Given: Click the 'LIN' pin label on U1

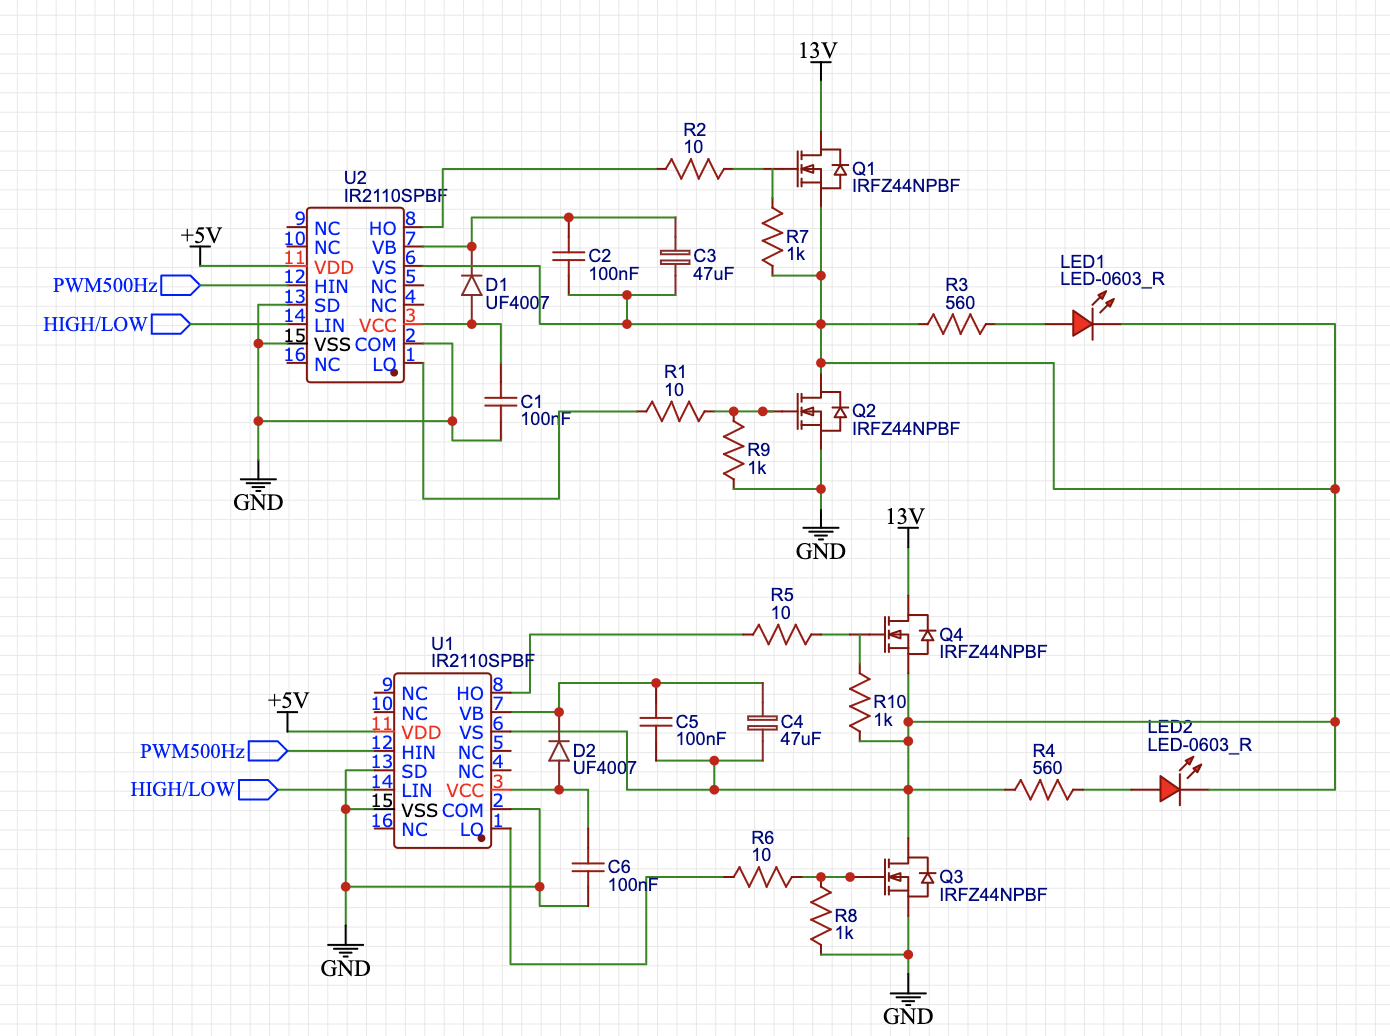Looking at the screenshot, I should (417, 791).
